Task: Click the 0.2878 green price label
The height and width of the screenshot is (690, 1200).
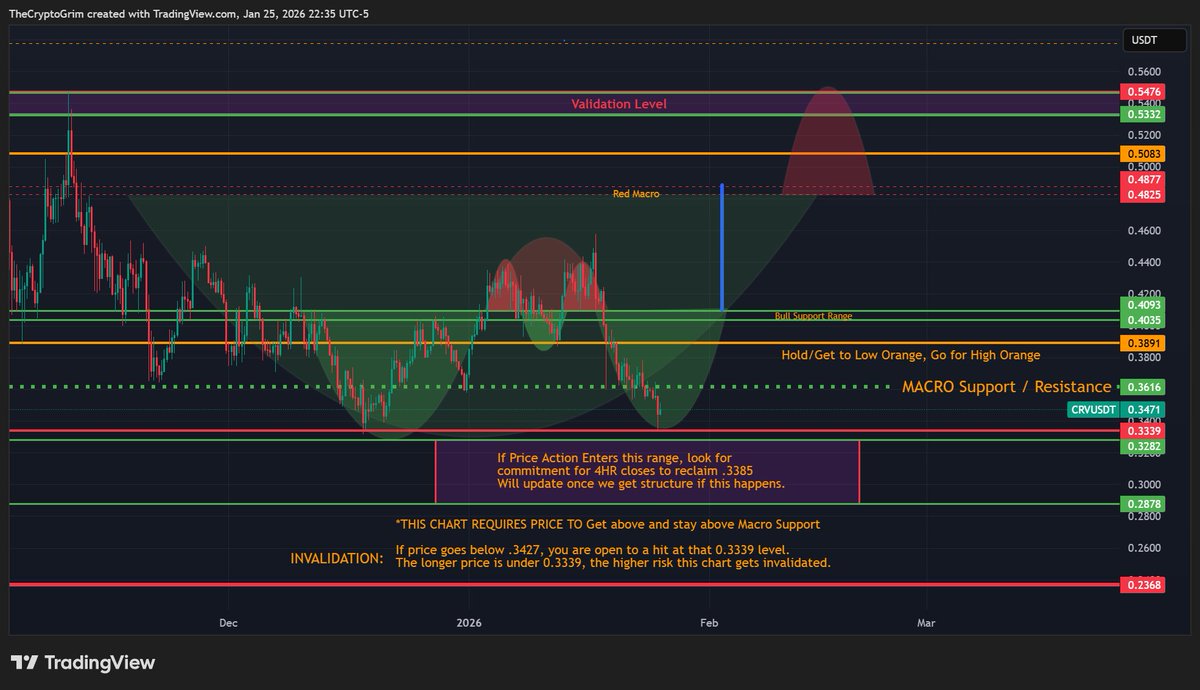Action: click(1144, 504)
